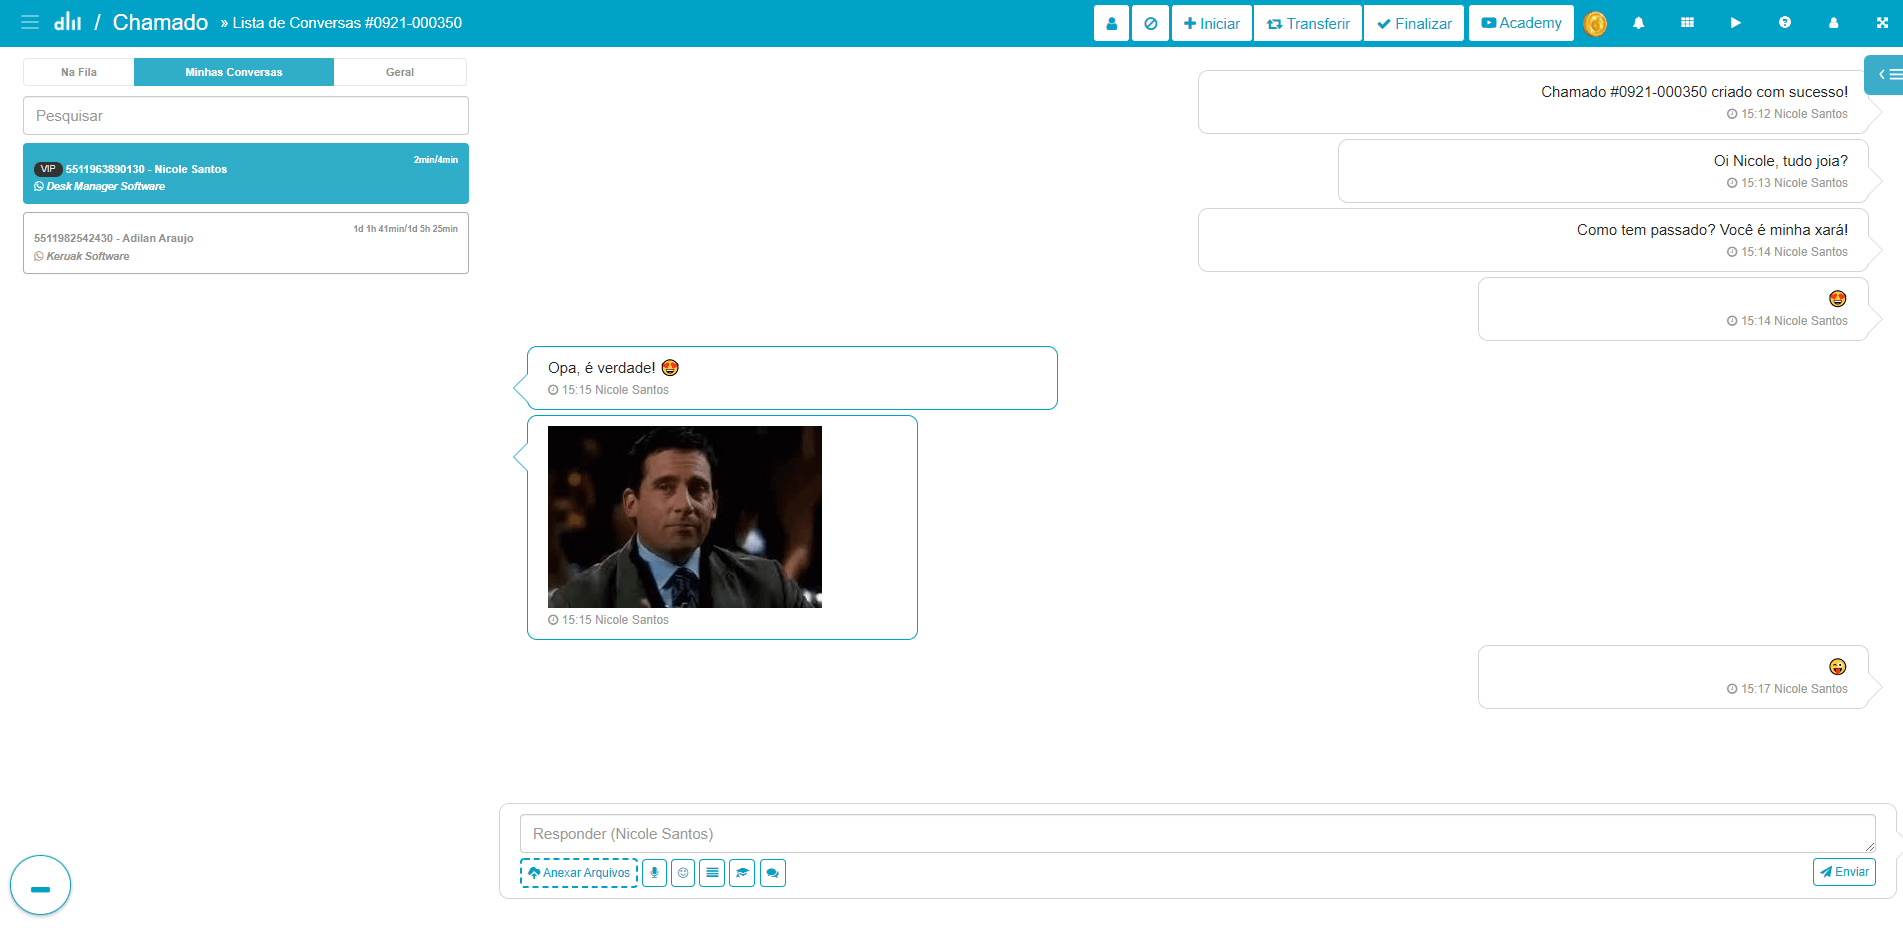
Task: Click the Desk Manager bar-chart logo
Action: tap(68, 22)
